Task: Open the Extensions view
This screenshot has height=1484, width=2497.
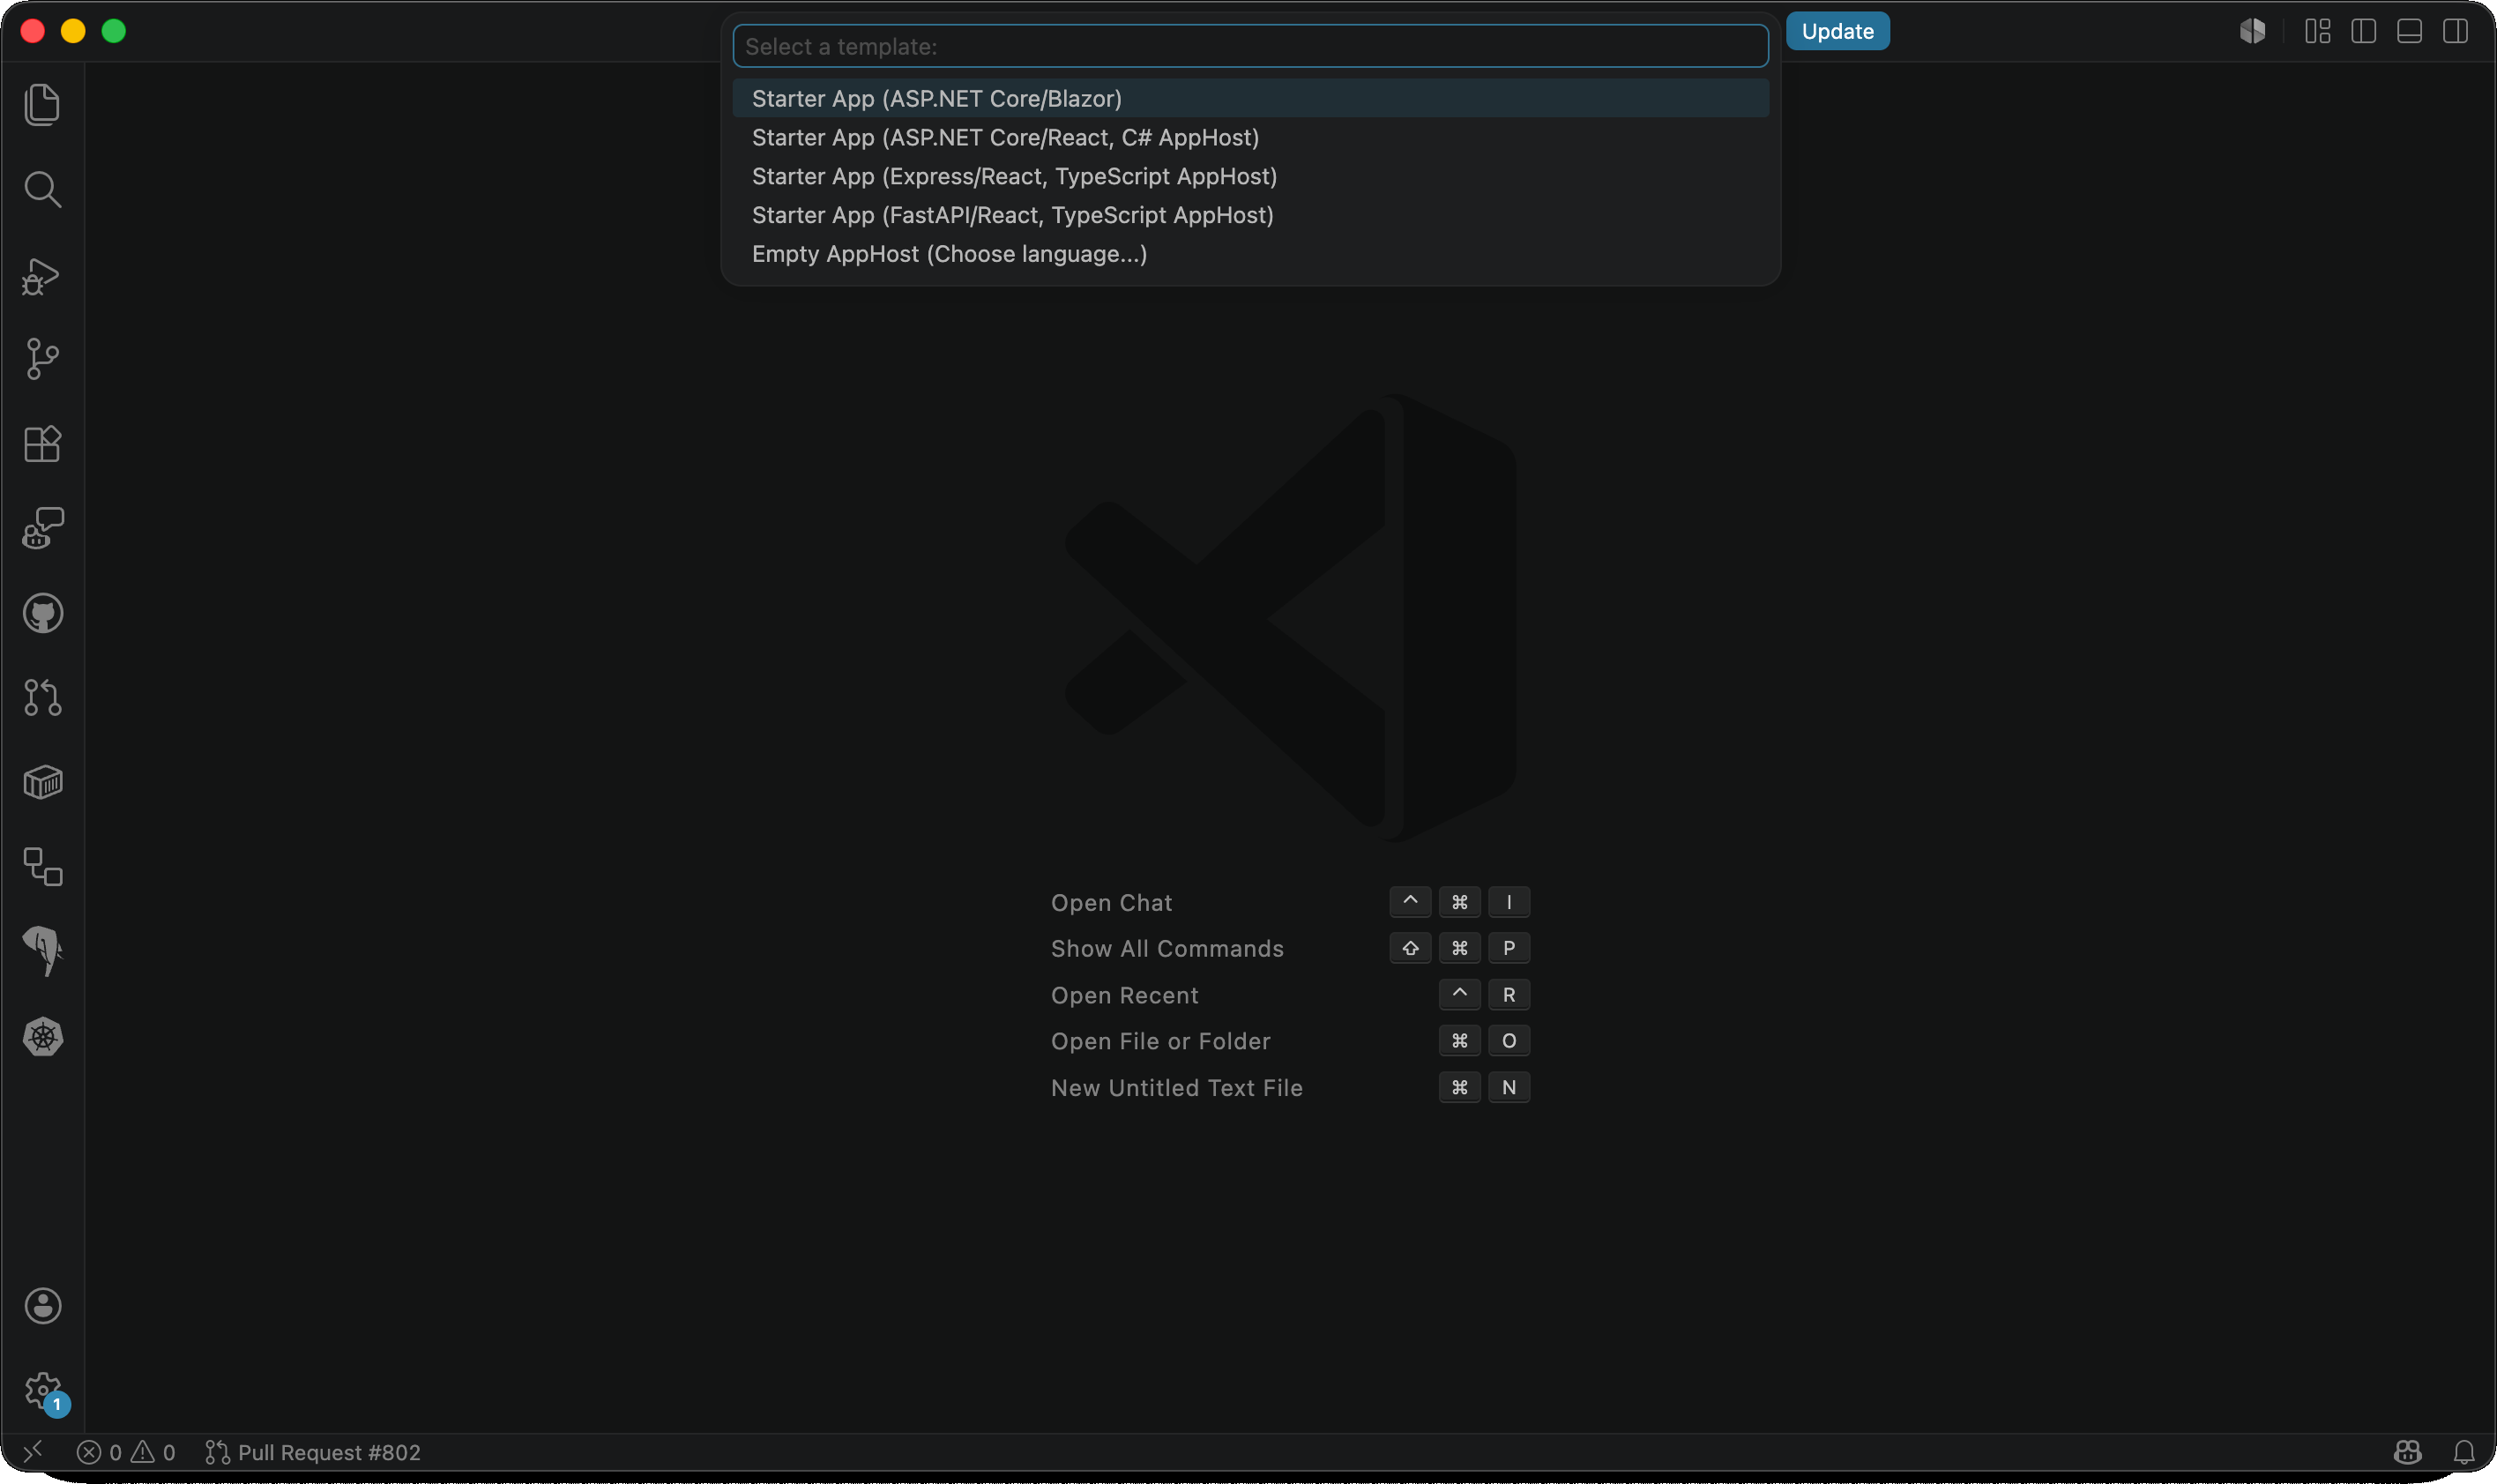Action: pyautogui.click(x=42, y=443)
